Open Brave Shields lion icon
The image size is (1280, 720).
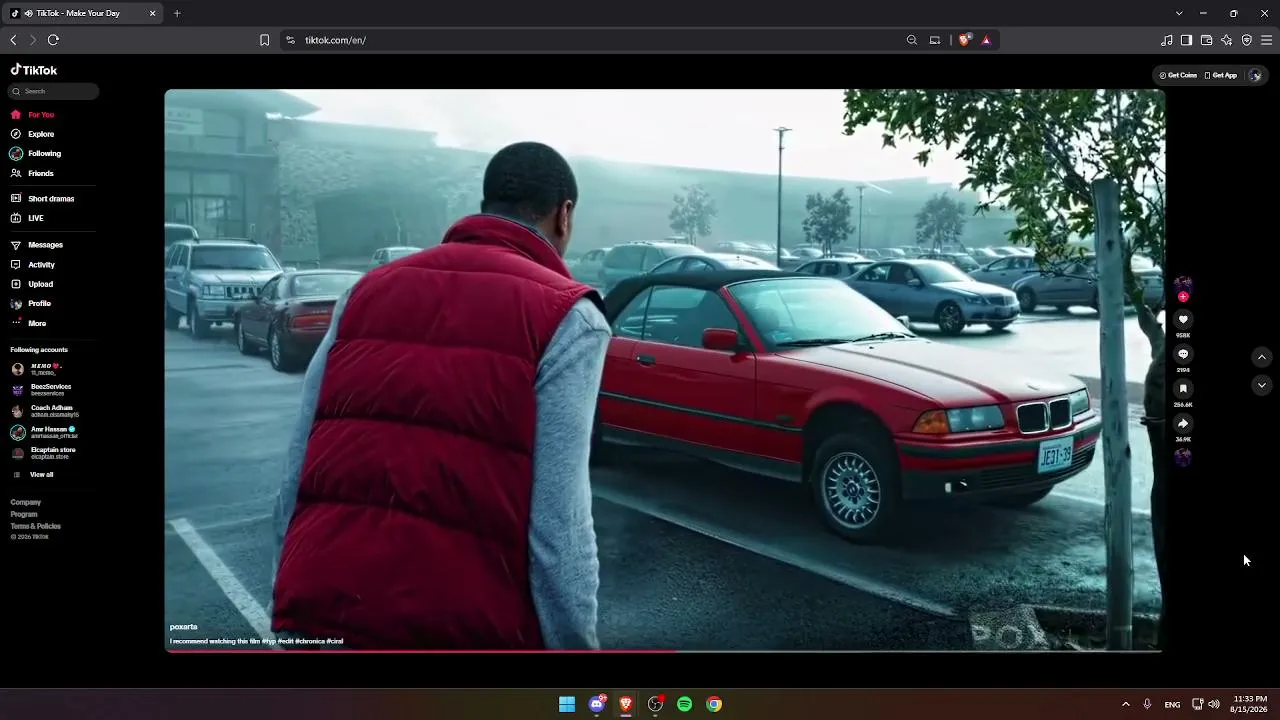tap(964, 40)
